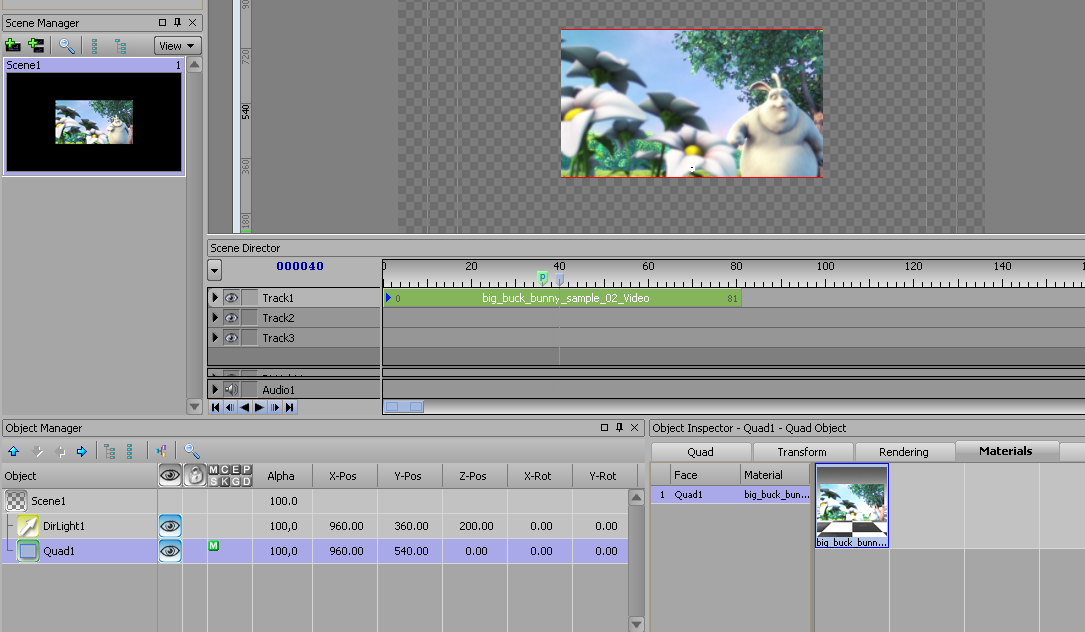1085x632 pixels.
Task: Toggle visibility of the Quad1 object
Action: (170, 551)
